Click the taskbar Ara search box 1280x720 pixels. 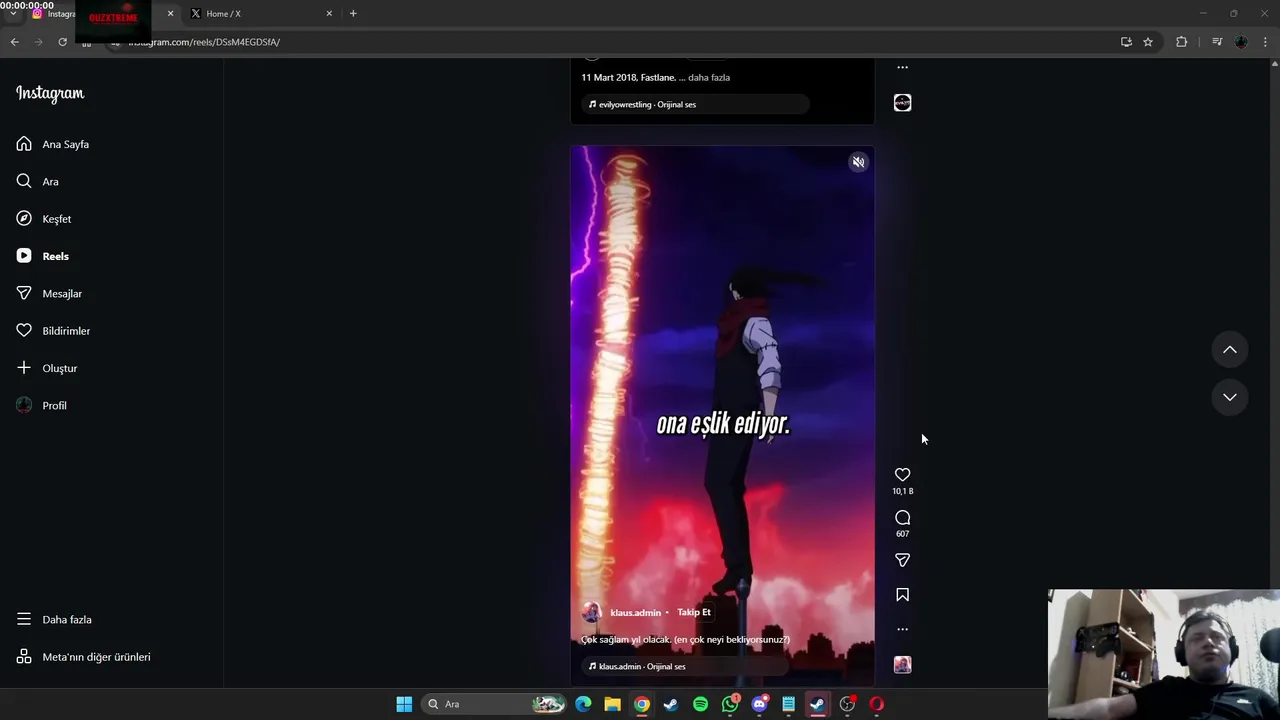(495, 704)
